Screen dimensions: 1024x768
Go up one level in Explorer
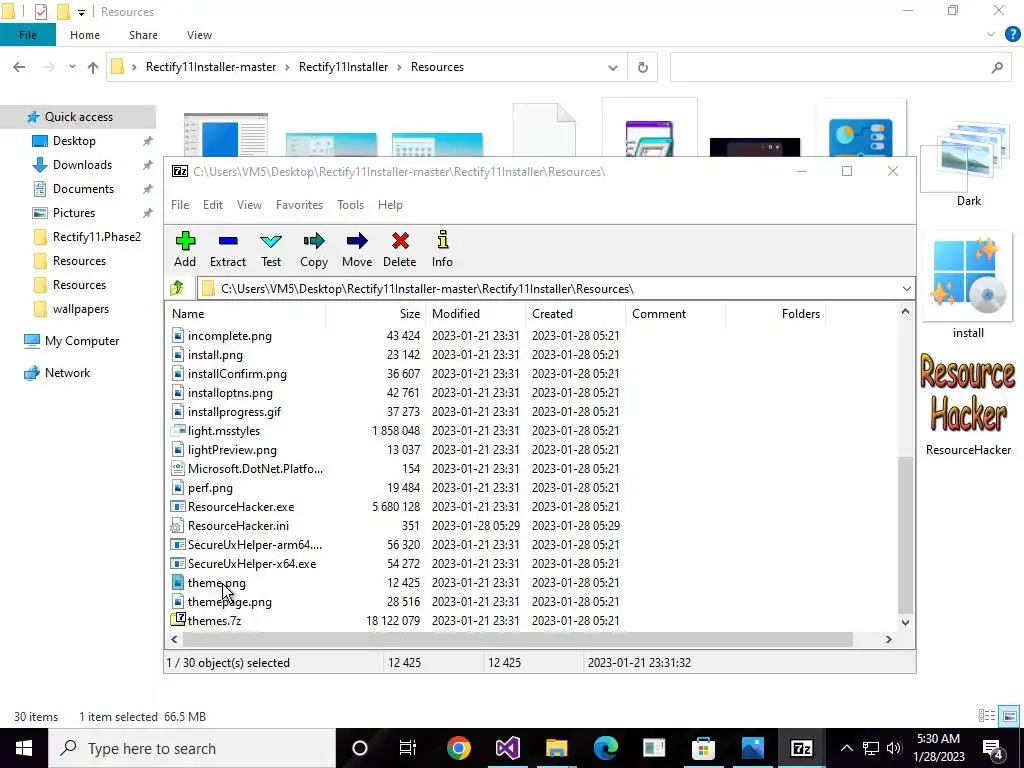(x=93, y=67)
